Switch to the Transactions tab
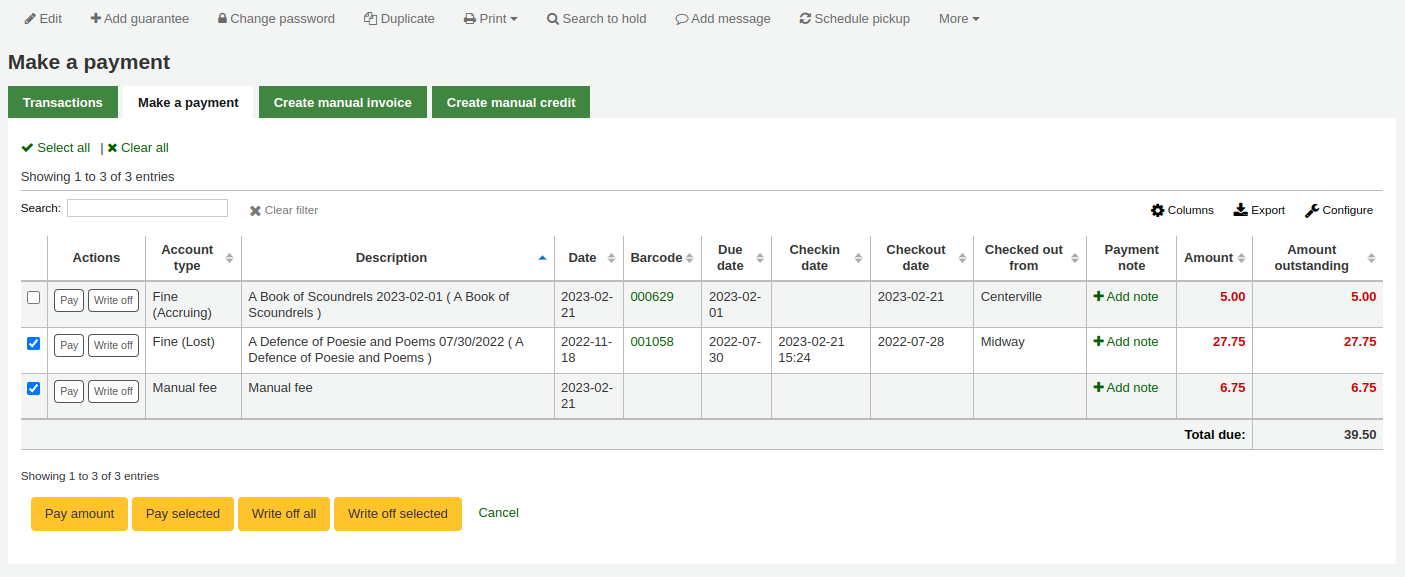The height and width of the screenshot is (577, 1405). coord(62,101)
